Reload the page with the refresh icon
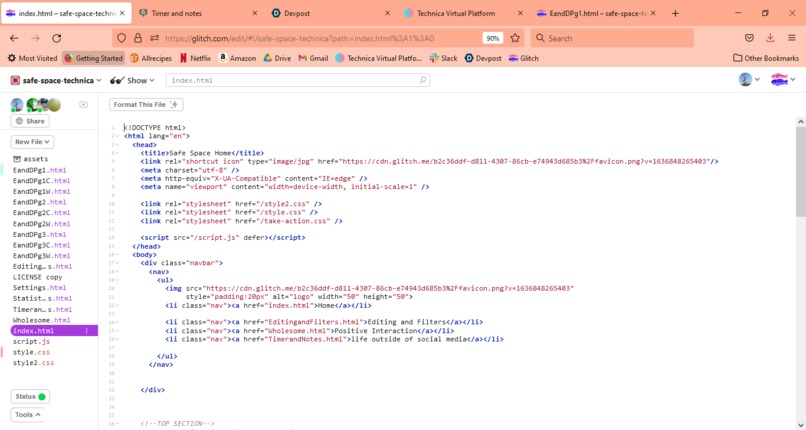 pos(57,38)
